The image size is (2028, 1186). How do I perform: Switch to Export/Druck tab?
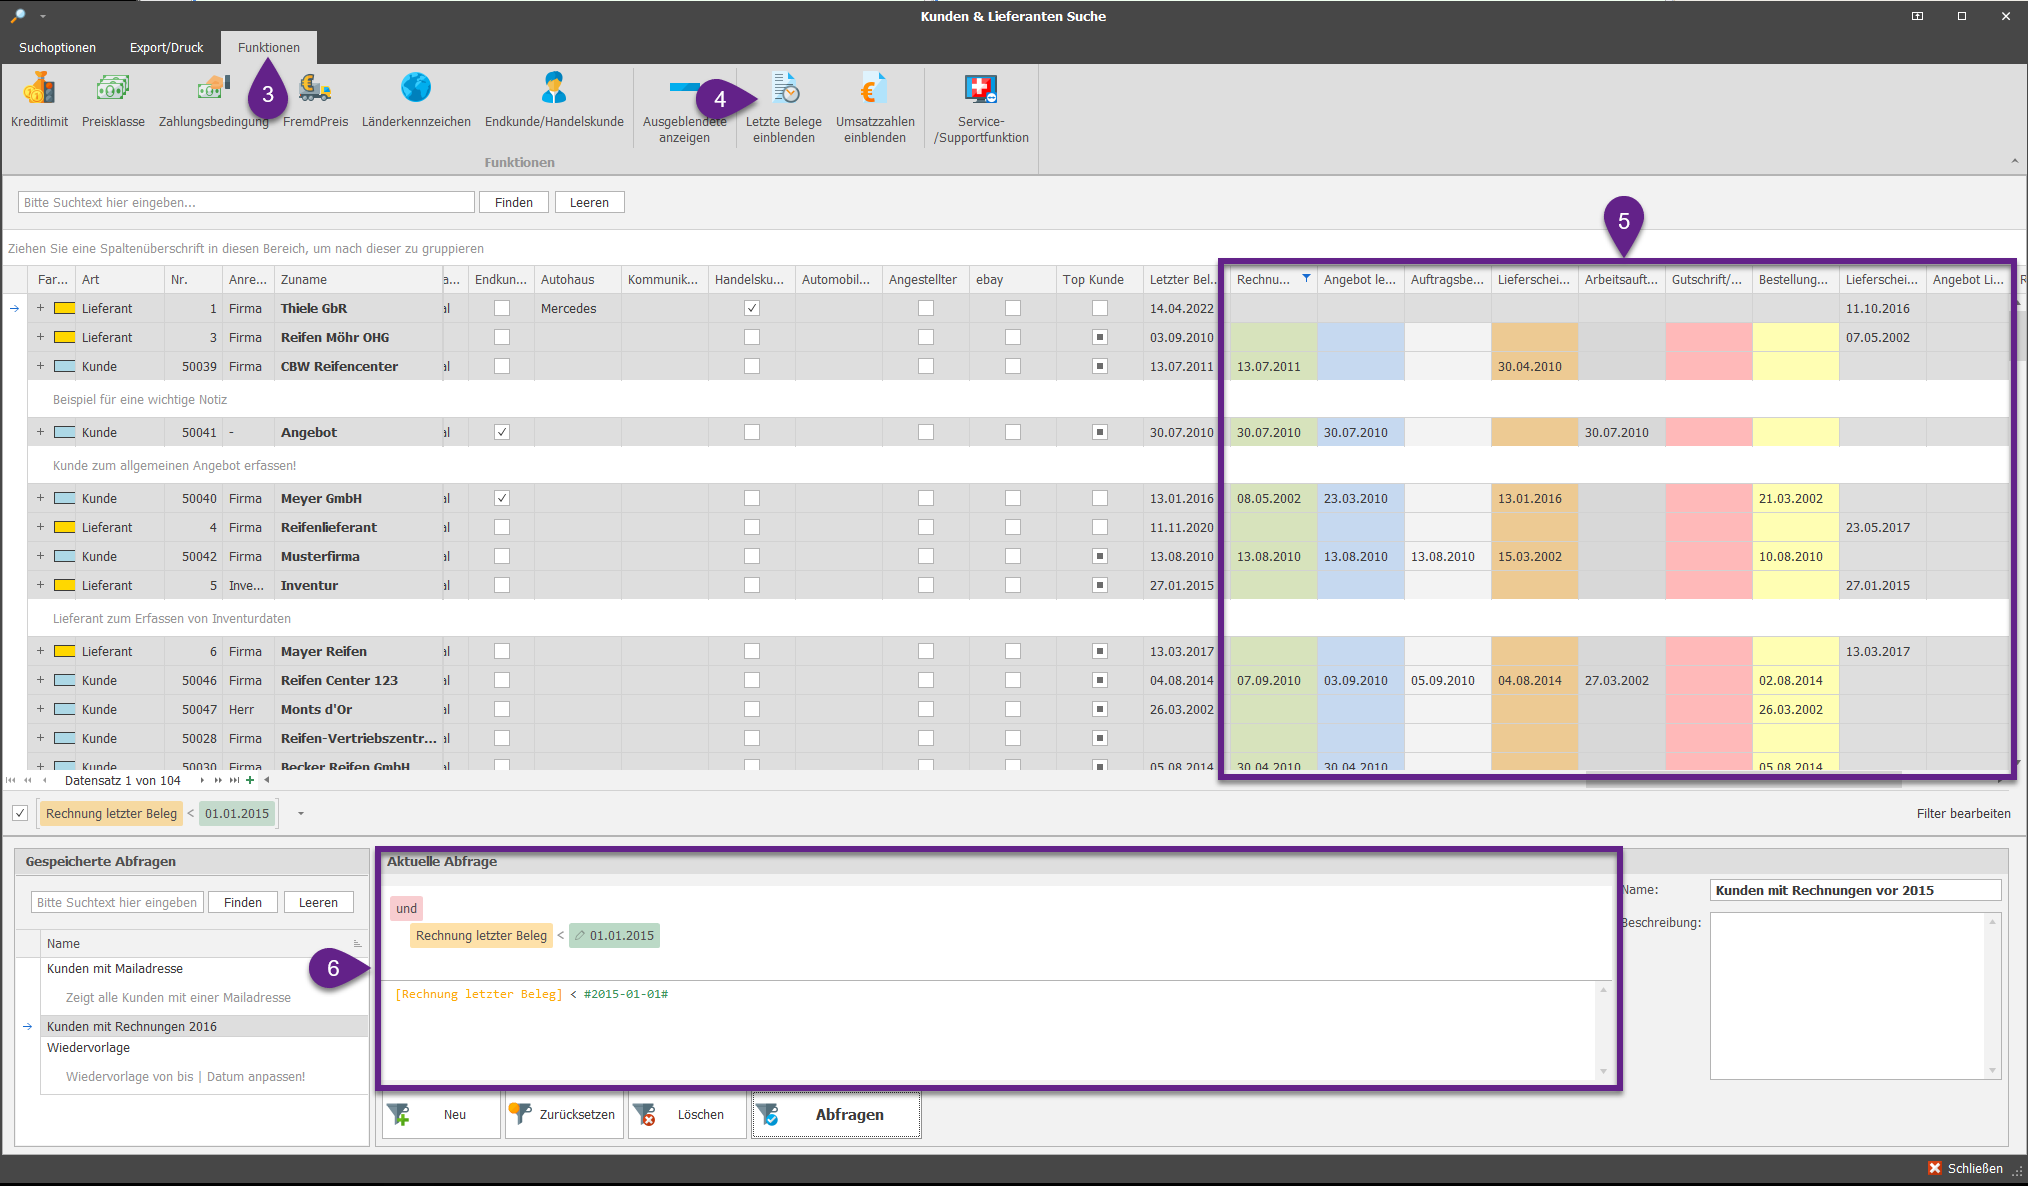tap(166, 47)
